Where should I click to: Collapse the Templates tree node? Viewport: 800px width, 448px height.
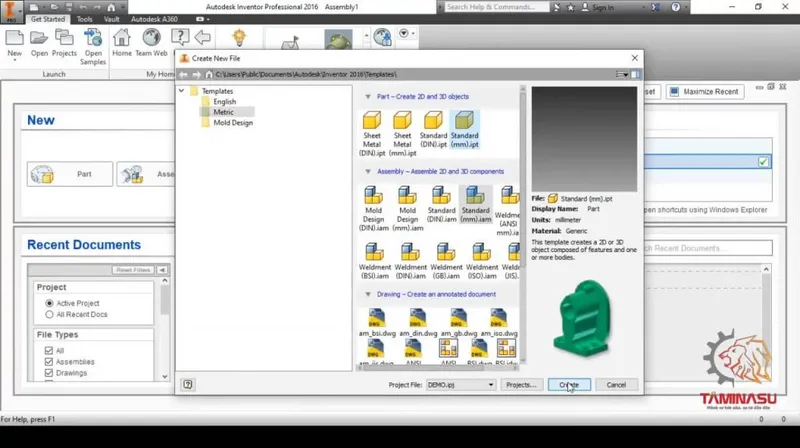click(182, 91)
